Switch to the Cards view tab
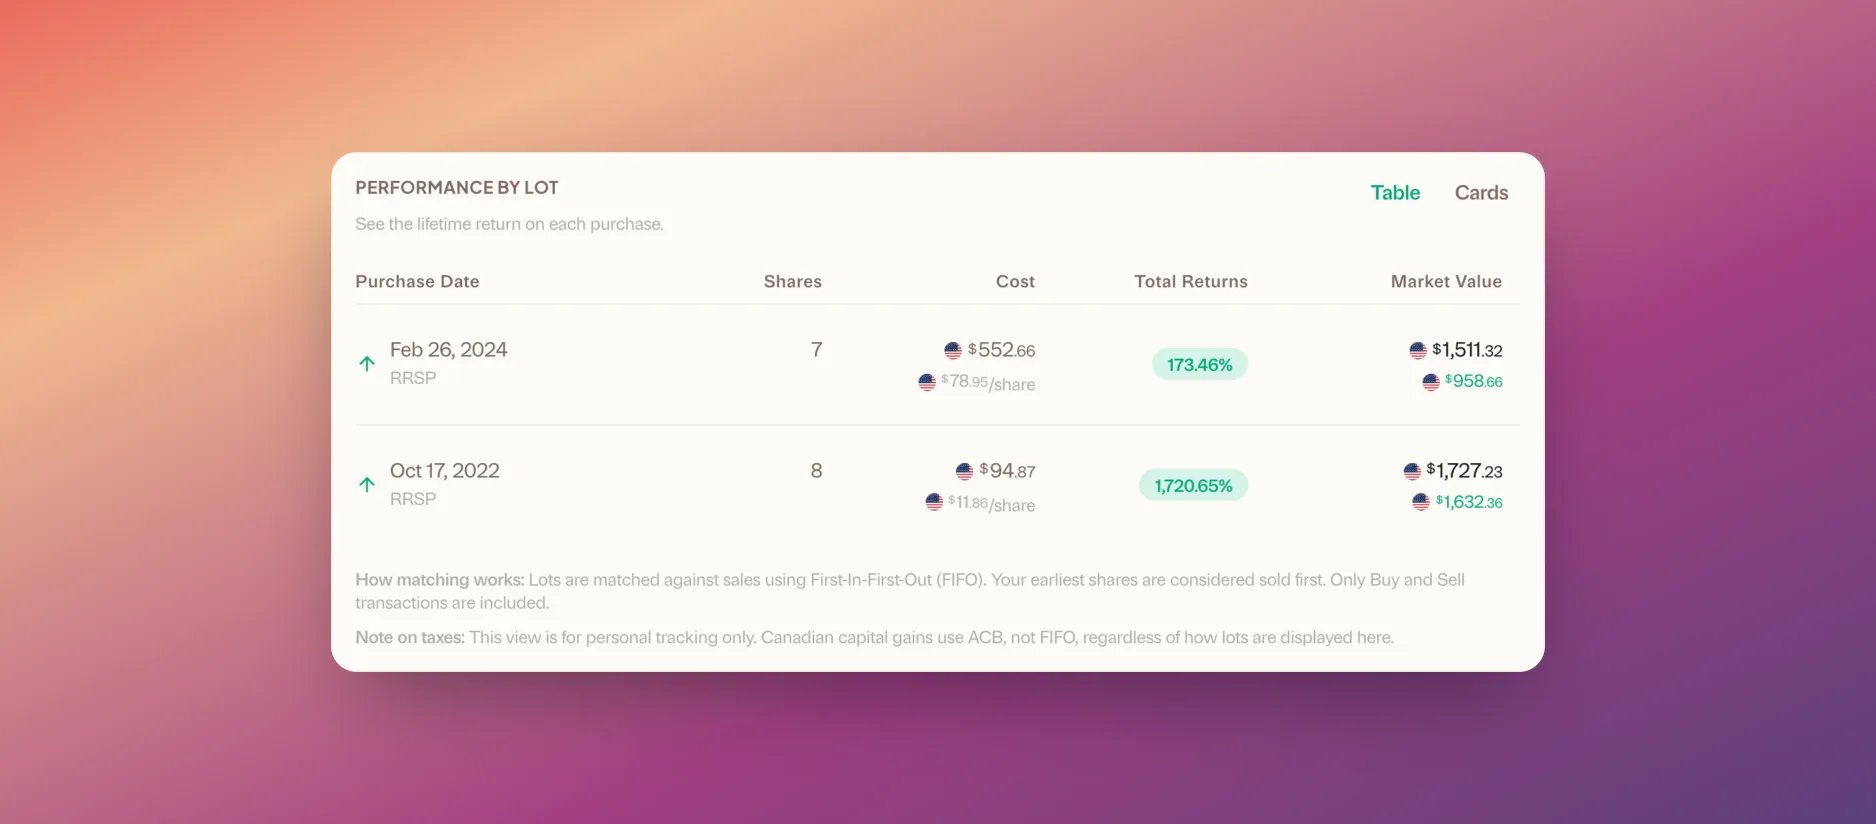 pos(1481,193)
